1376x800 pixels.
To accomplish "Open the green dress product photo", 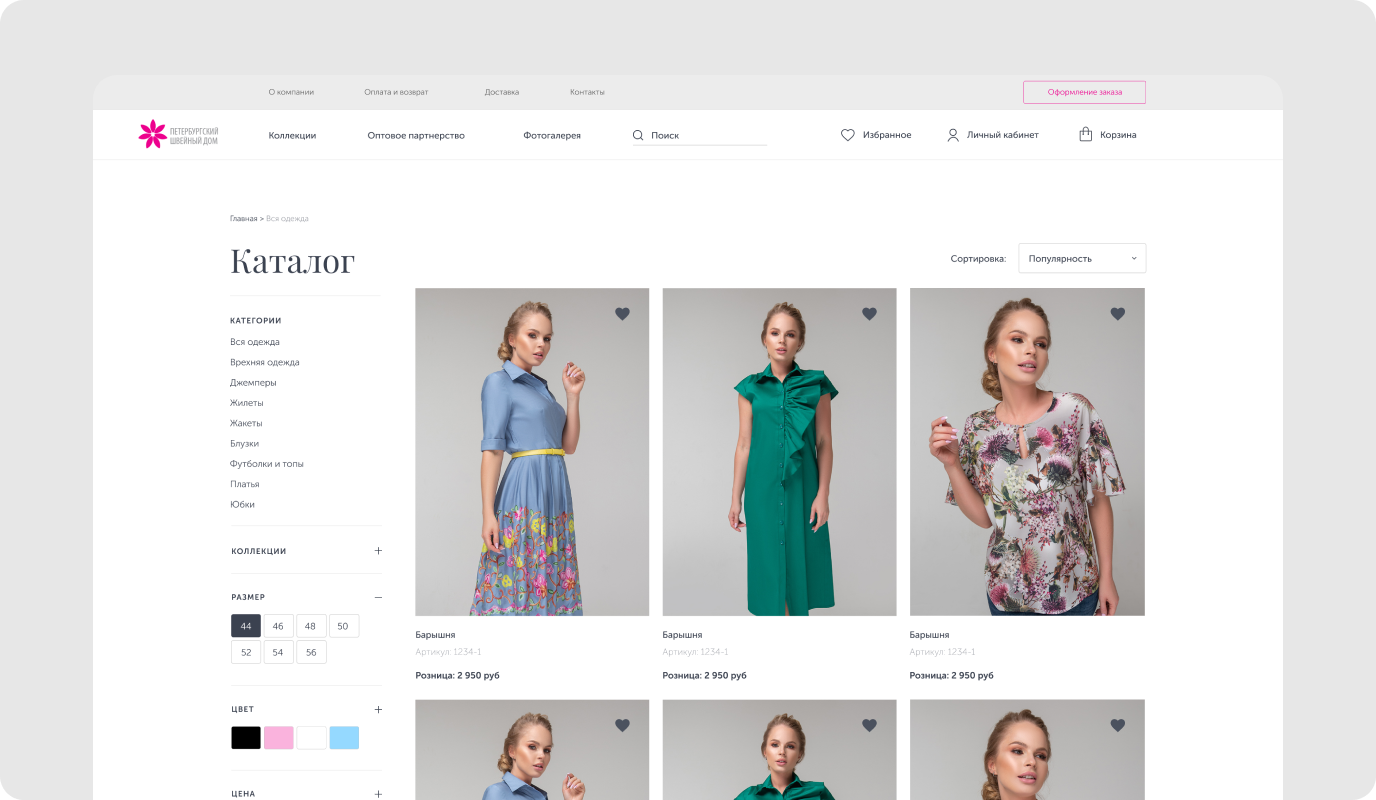I will pos(779,452).
